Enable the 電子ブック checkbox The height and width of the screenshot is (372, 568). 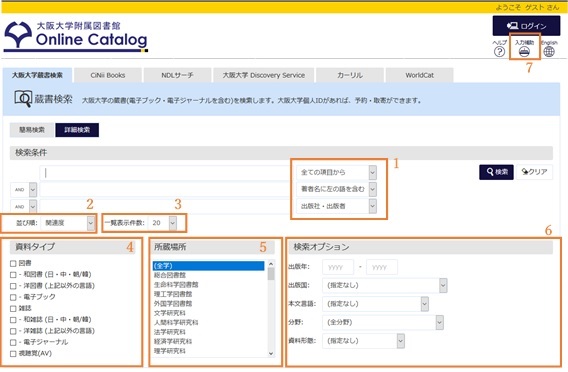(x=13, y=297)
